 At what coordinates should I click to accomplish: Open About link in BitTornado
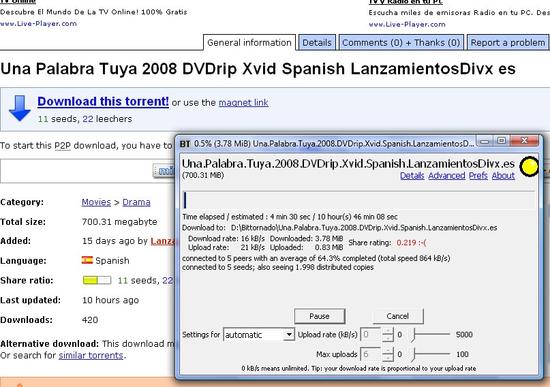coord(503,175)
